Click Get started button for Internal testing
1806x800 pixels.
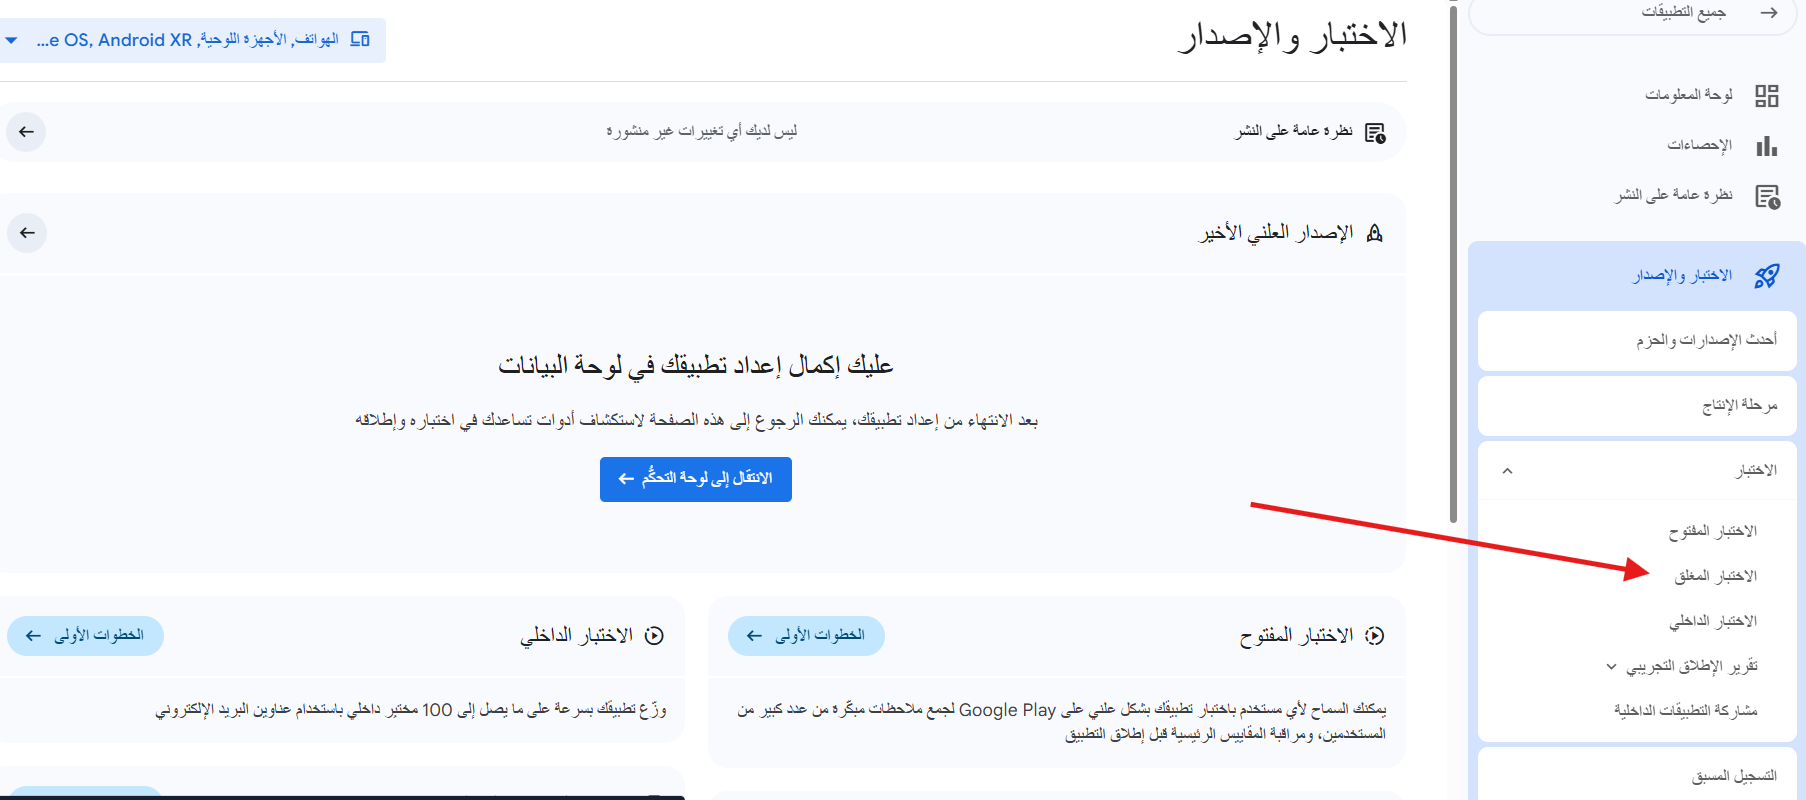[x=85, y=636]
